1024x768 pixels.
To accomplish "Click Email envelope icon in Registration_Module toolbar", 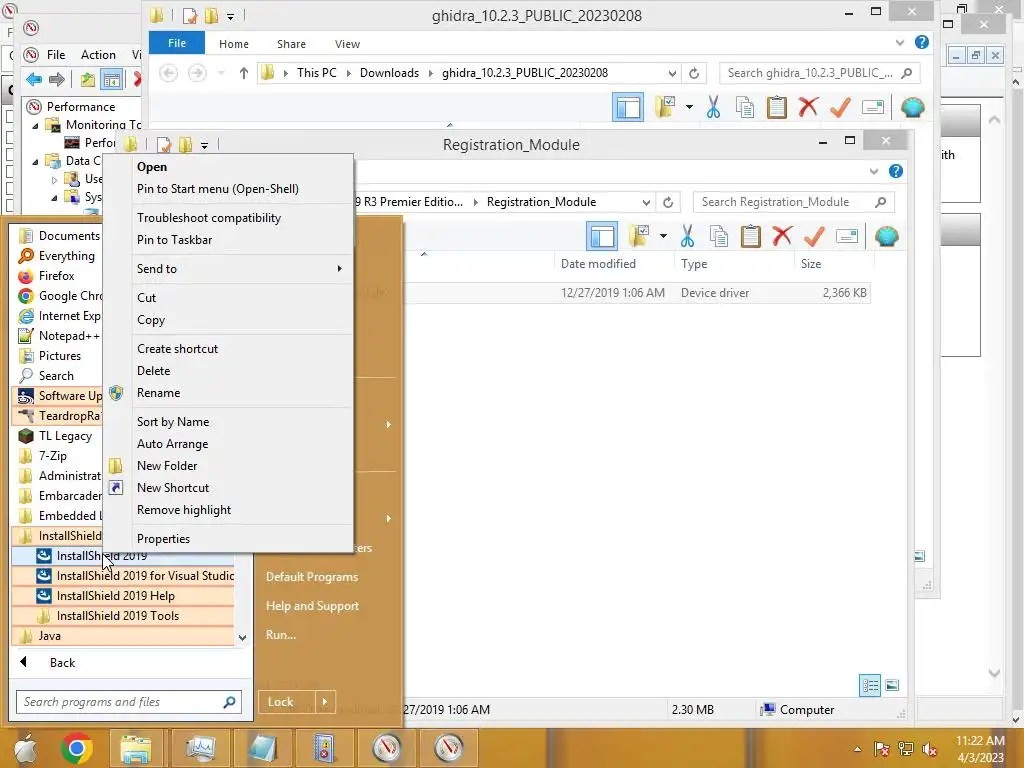I will click(846, 236).
